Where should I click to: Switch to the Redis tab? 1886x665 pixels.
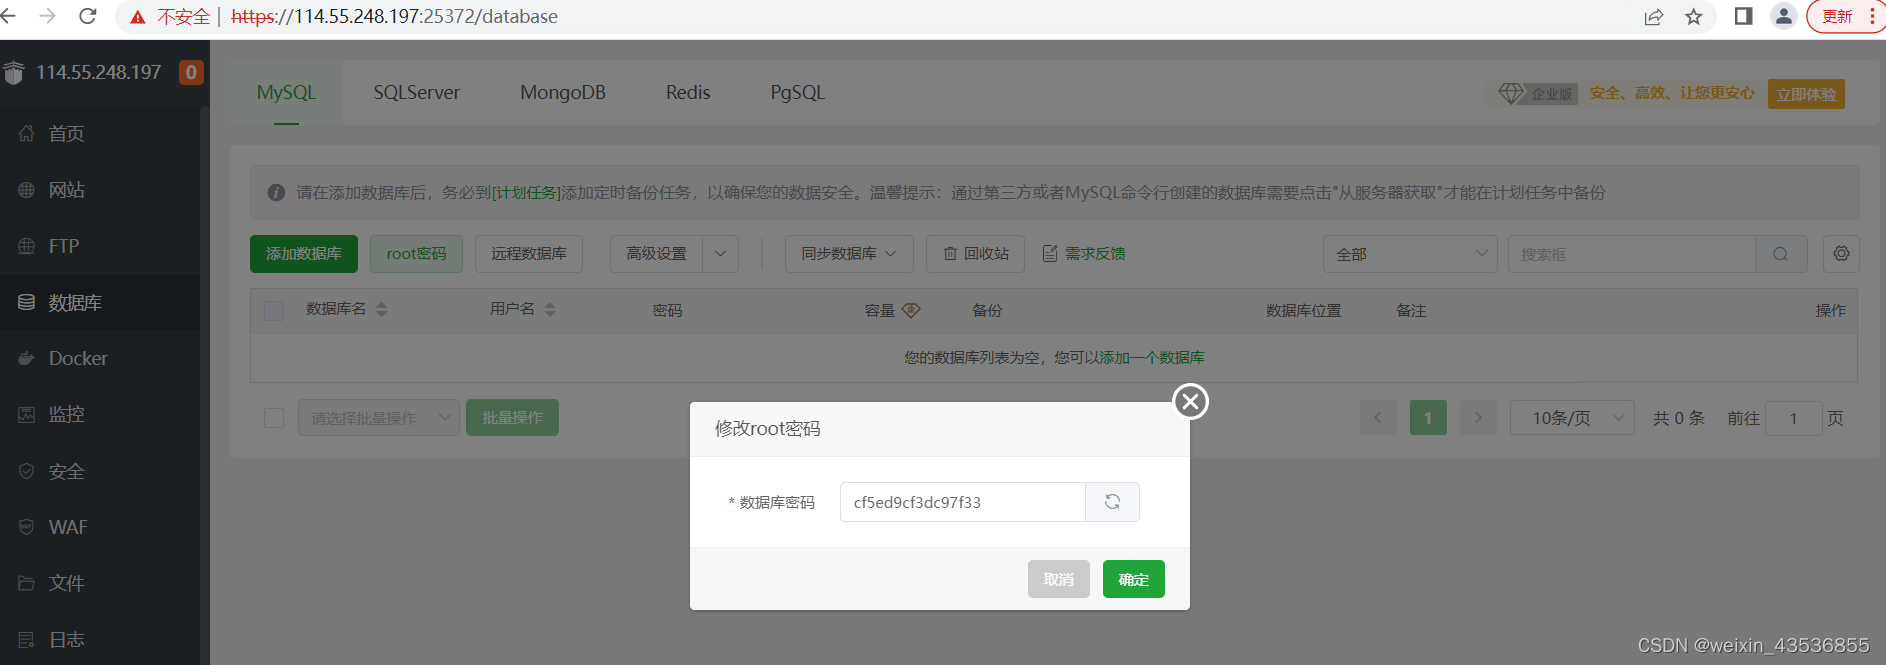pos(688,92)
